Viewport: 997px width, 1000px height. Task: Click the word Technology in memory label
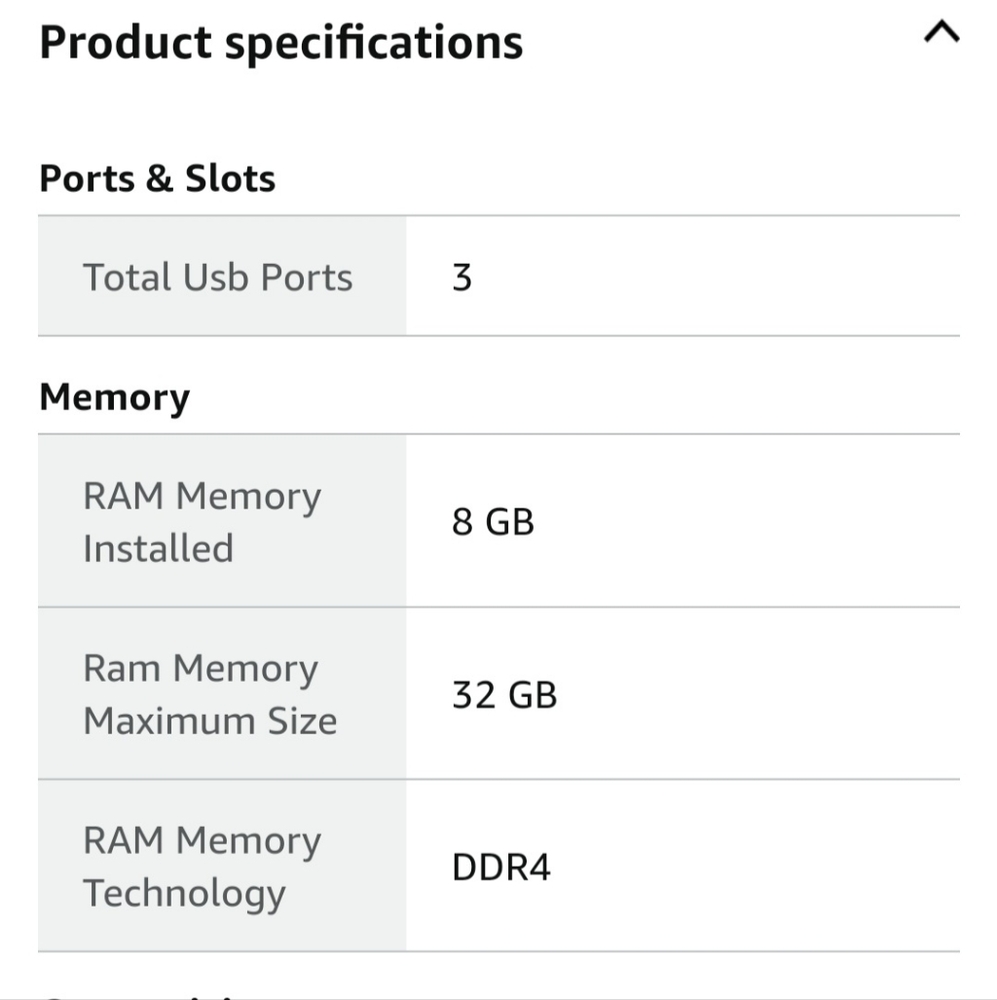(x=184, y=894)
